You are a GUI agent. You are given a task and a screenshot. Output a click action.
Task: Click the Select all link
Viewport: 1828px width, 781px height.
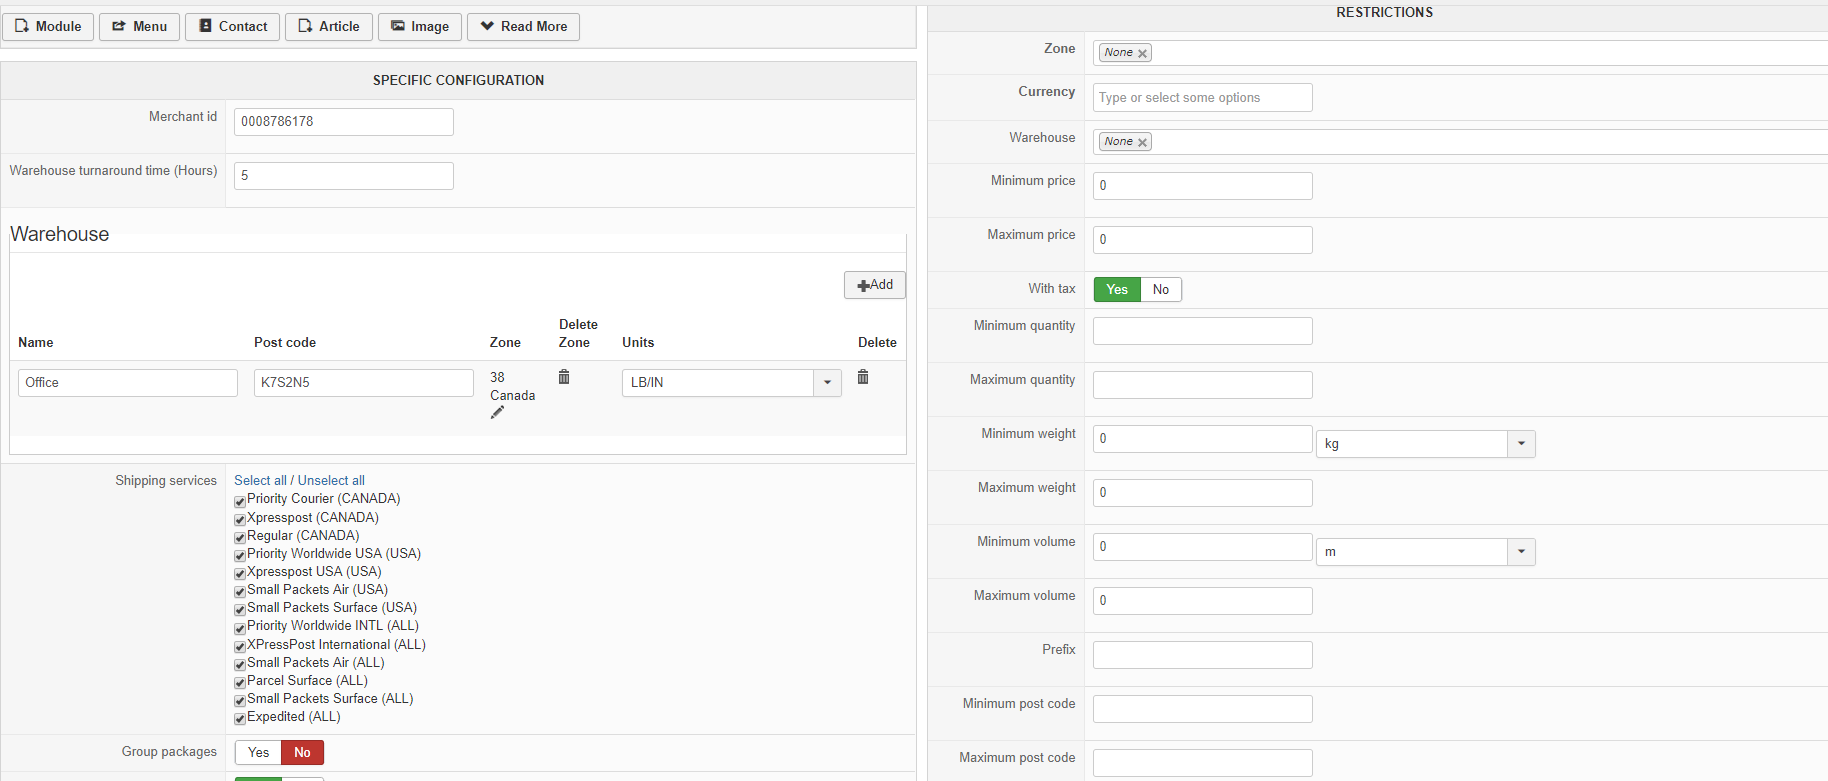click(260, 481)
